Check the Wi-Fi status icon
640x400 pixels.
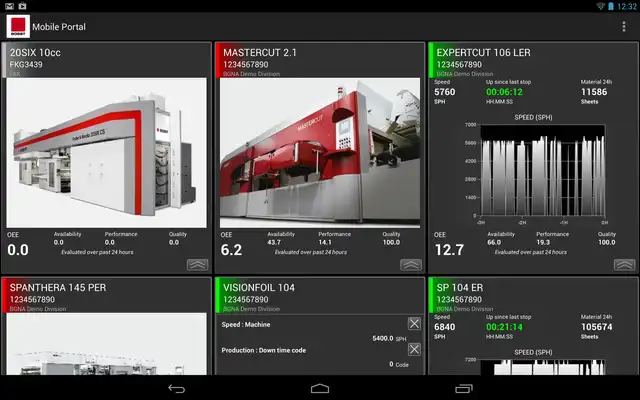pos(600,6)
